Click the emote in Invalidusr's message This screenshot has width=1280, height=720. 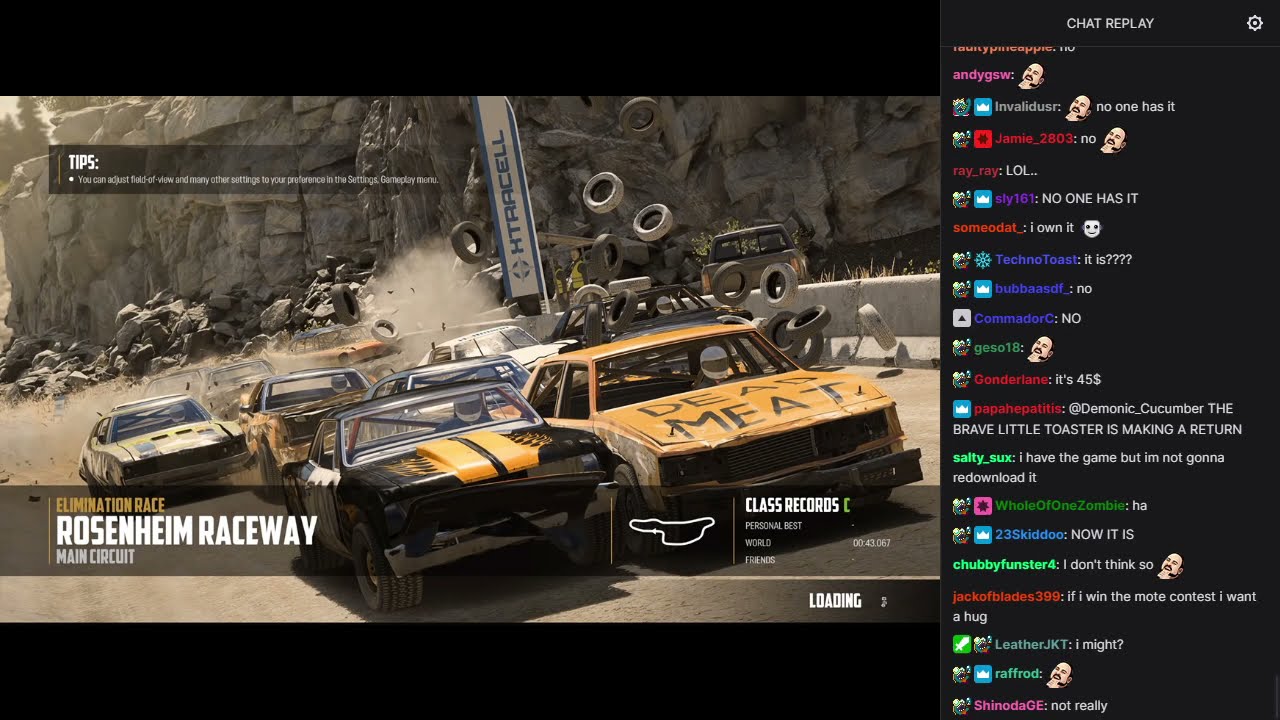point(1078,107)
